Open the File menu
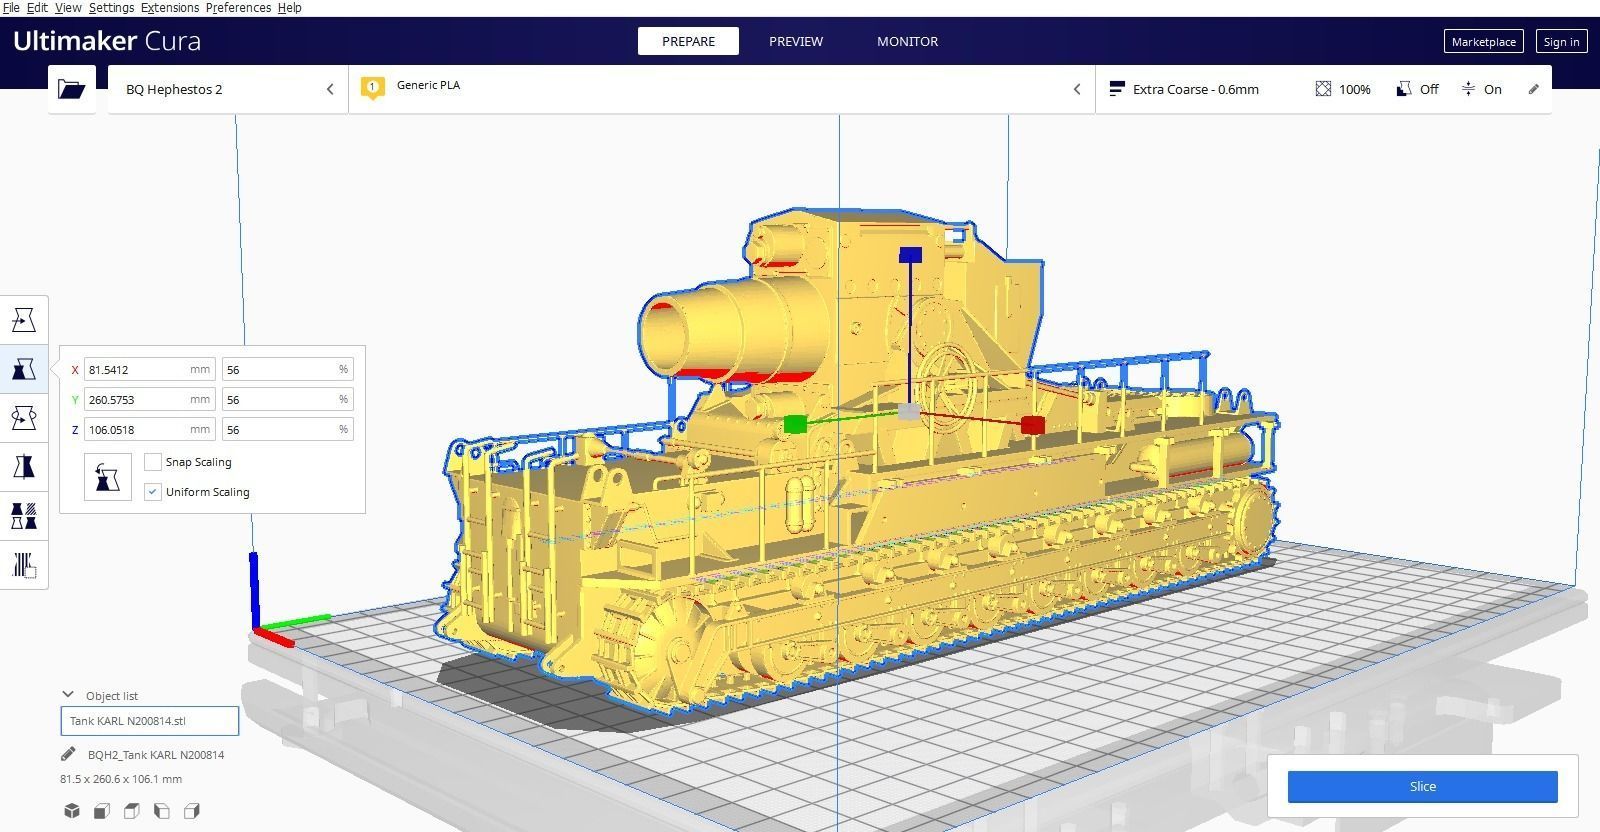 click(11, 7)
